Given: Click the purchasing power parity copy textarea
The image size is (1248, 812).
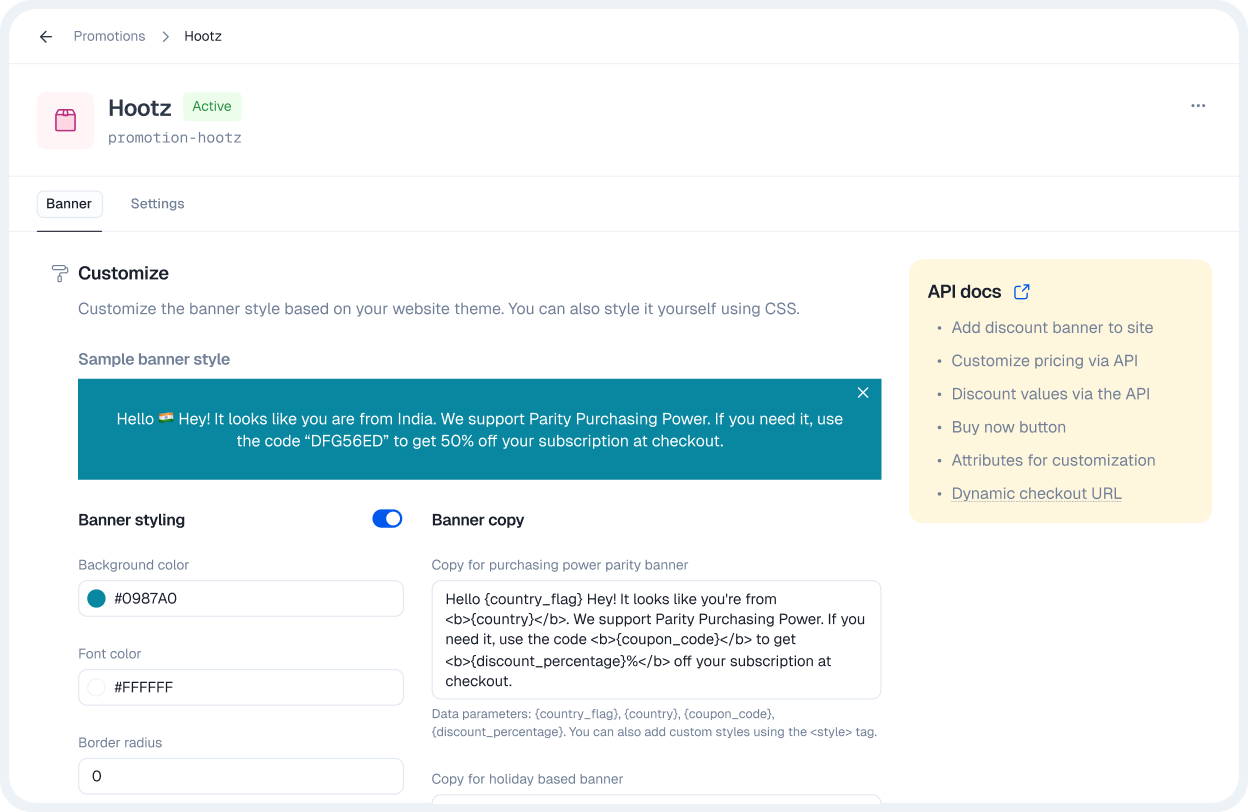Looking at the screenshot, I should click(656, 640).
